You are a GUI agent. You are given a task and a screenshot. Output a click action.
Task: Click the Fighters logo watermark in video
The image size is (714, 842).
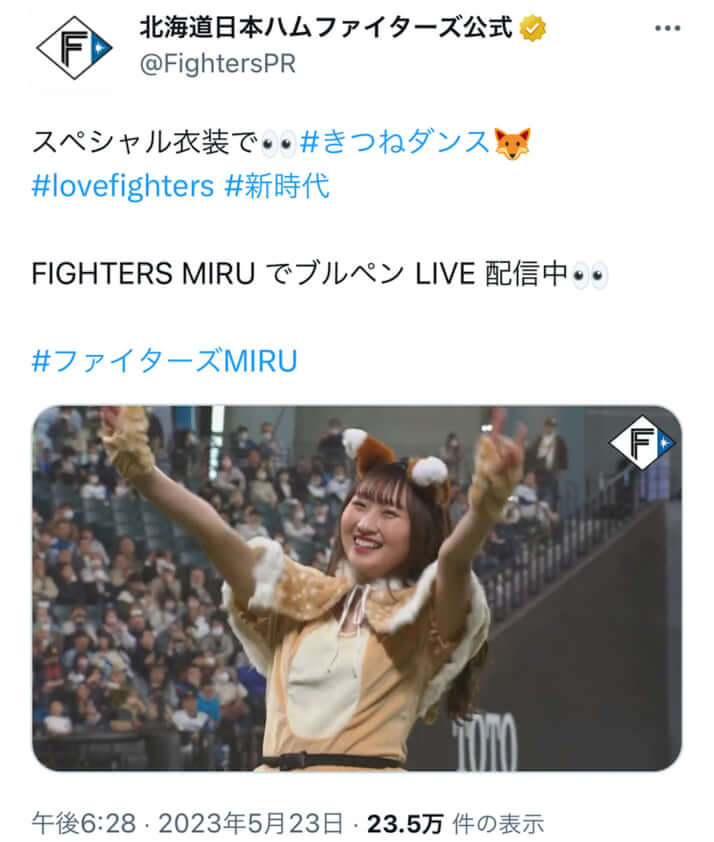coord(642,442)
